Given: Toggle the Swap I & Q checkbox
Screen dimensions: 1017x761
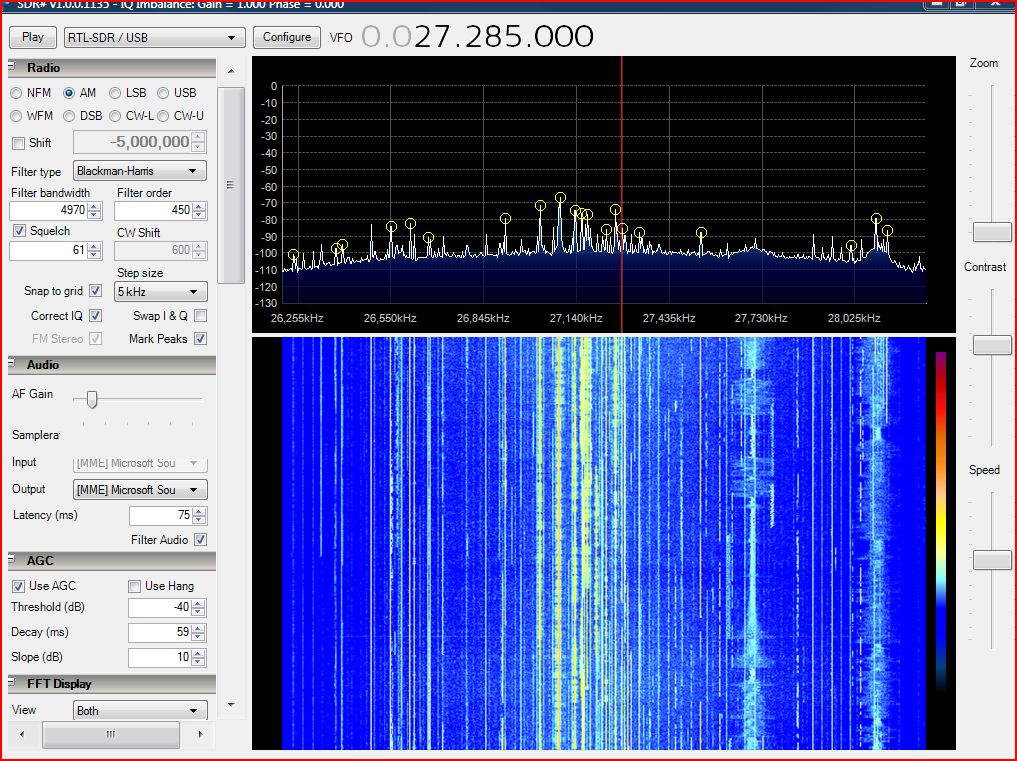Looking at the screenshot, I should [x=200, y=316].
